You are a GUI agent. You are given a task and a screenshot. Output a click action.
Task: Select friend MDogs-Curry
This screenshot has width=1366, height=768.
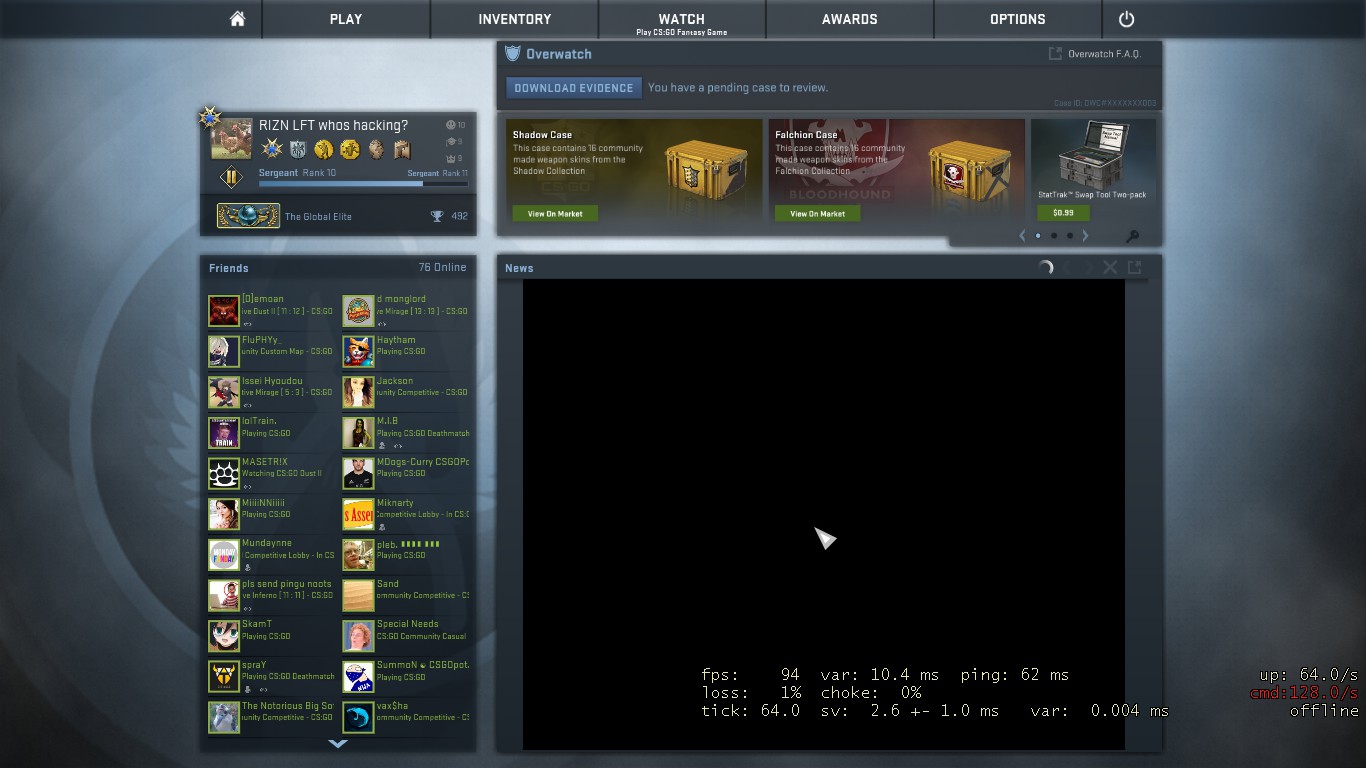[x=406, y=473]
